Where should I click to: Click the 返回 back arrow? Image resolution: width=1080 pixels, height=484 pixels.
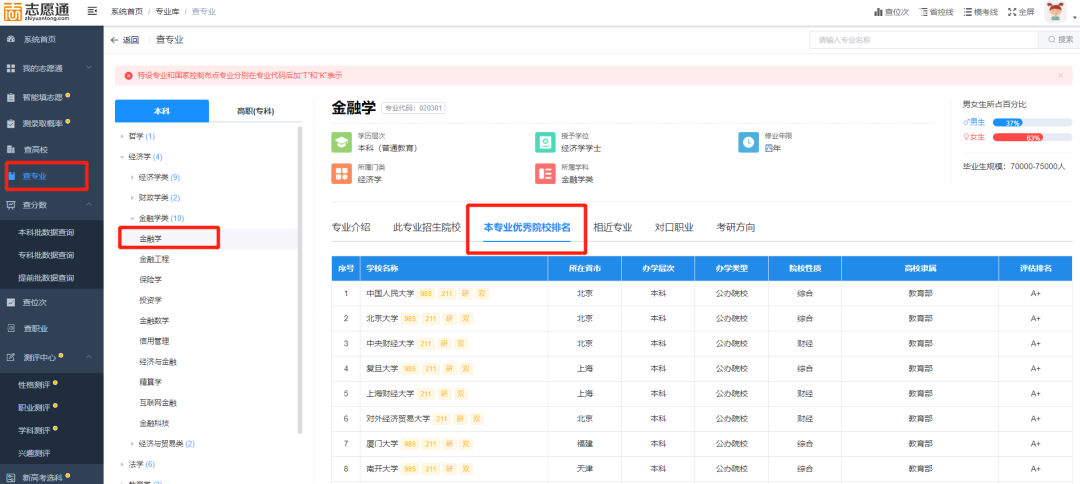[125, 40]
